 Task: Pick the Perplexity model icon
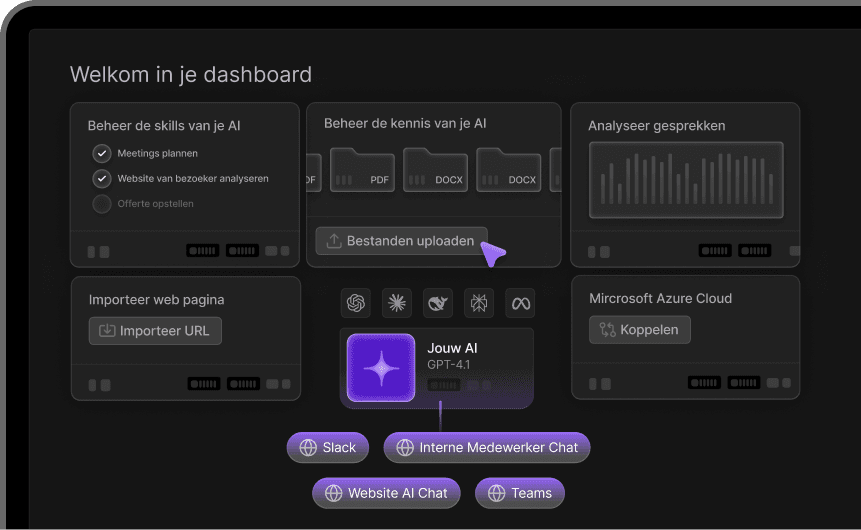[479, 303]
